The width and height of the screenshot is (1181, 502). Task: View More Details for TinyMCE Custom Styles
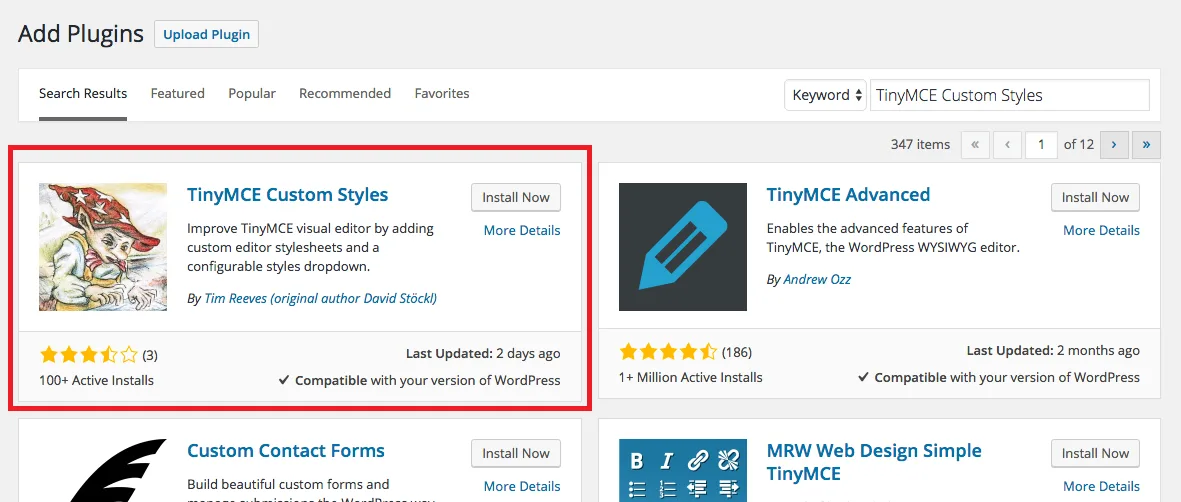click(522, 231)
